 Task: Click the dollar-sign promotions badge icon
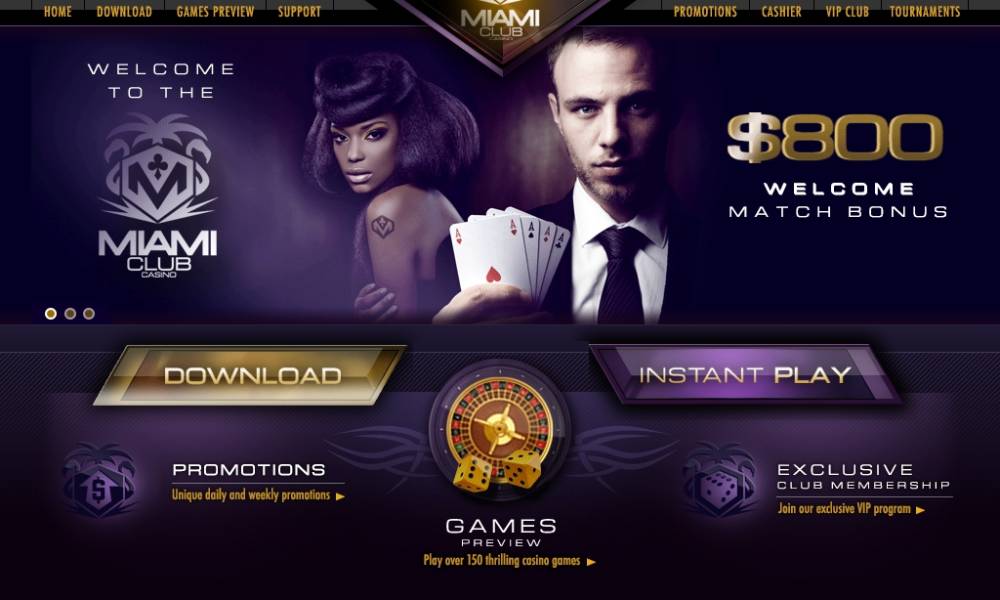tap(99, 480)
